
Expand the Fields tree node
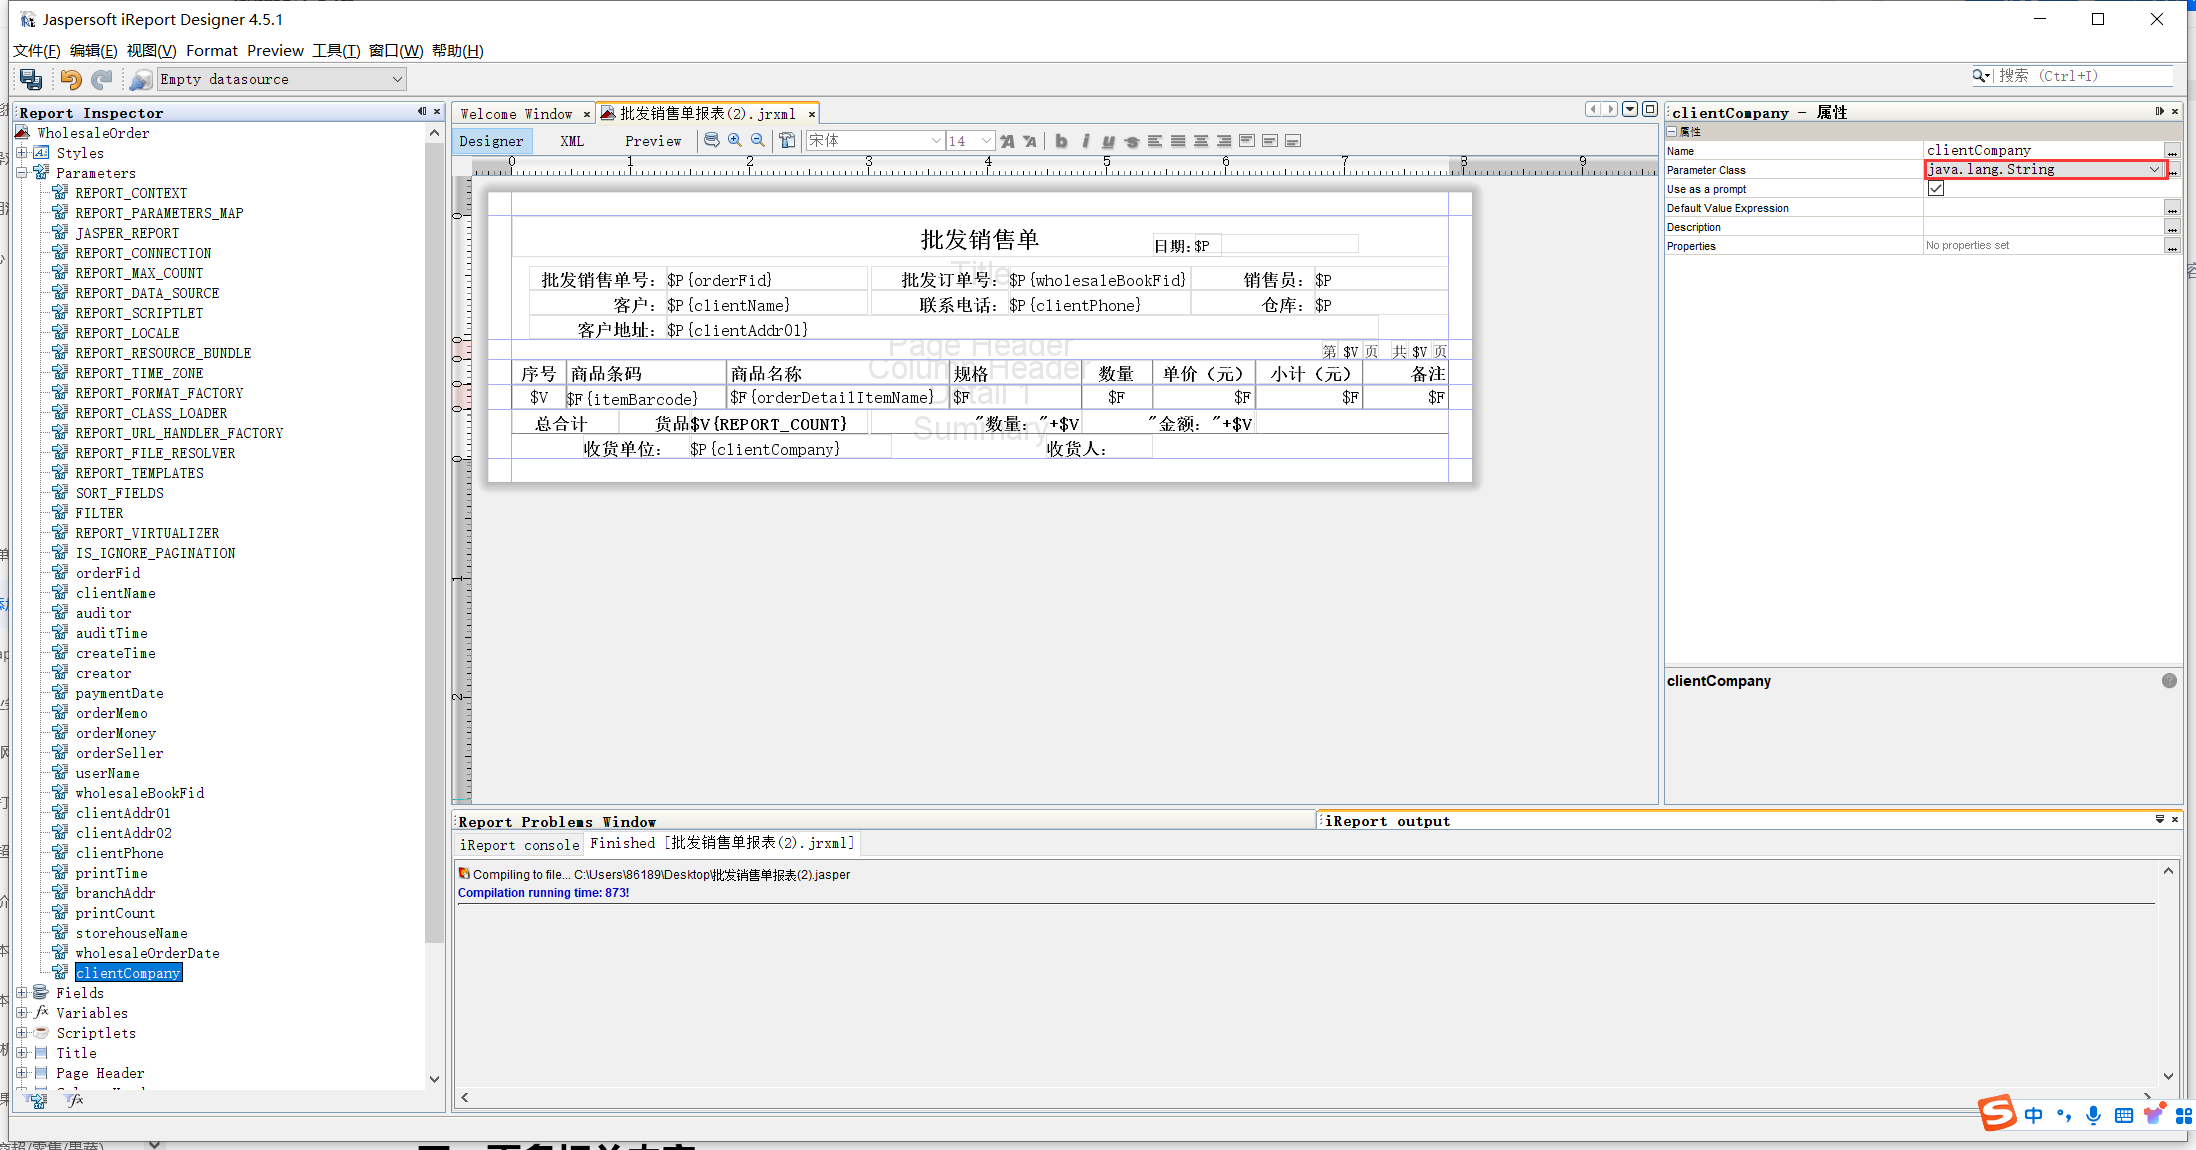pos(22,993)
